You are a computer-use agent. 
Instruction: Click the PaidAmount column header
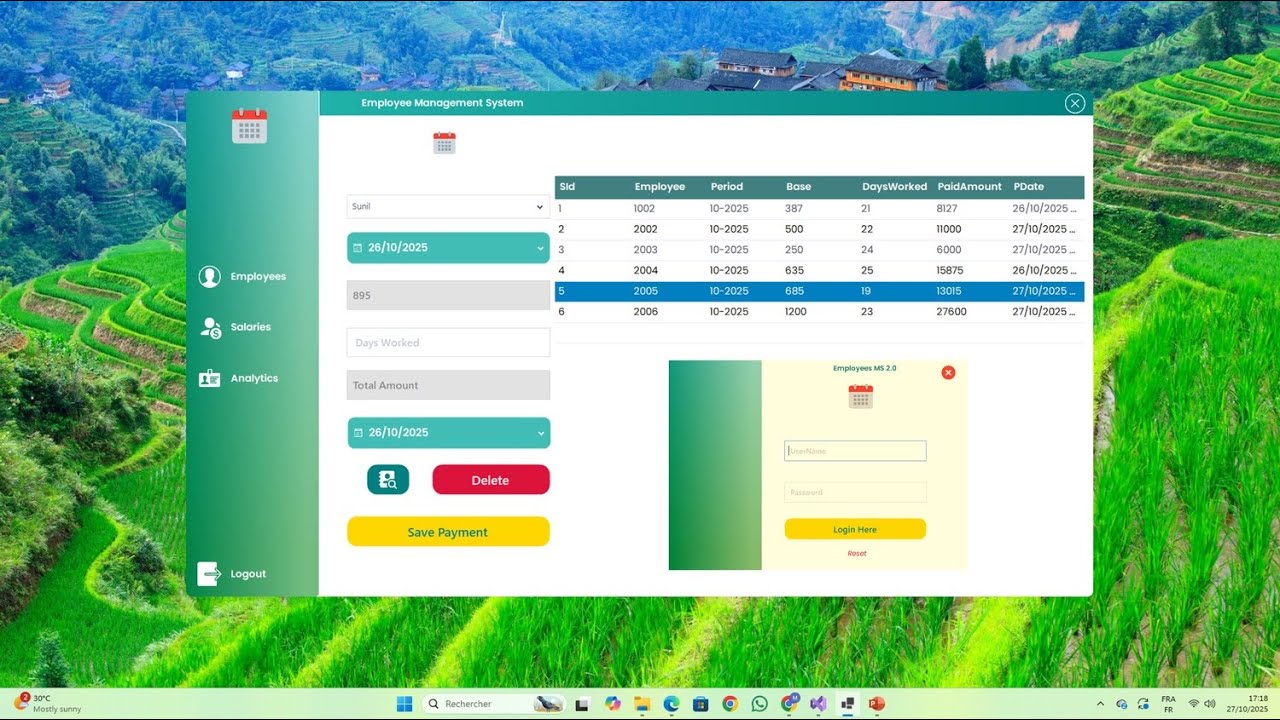tap(969, 187)
